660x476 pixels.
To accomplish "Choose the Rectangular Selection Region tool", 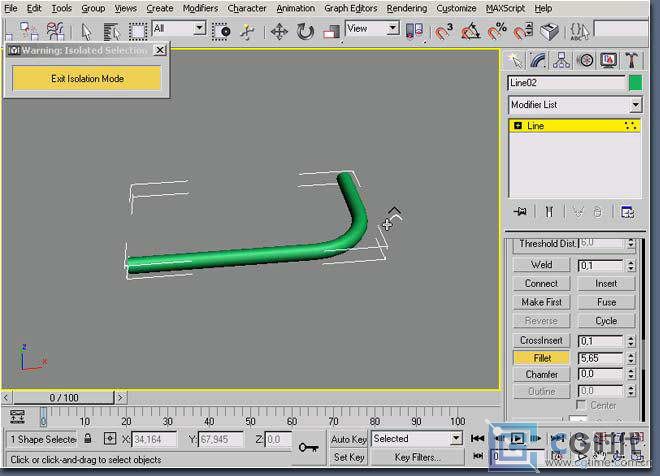I will [138, 31].
